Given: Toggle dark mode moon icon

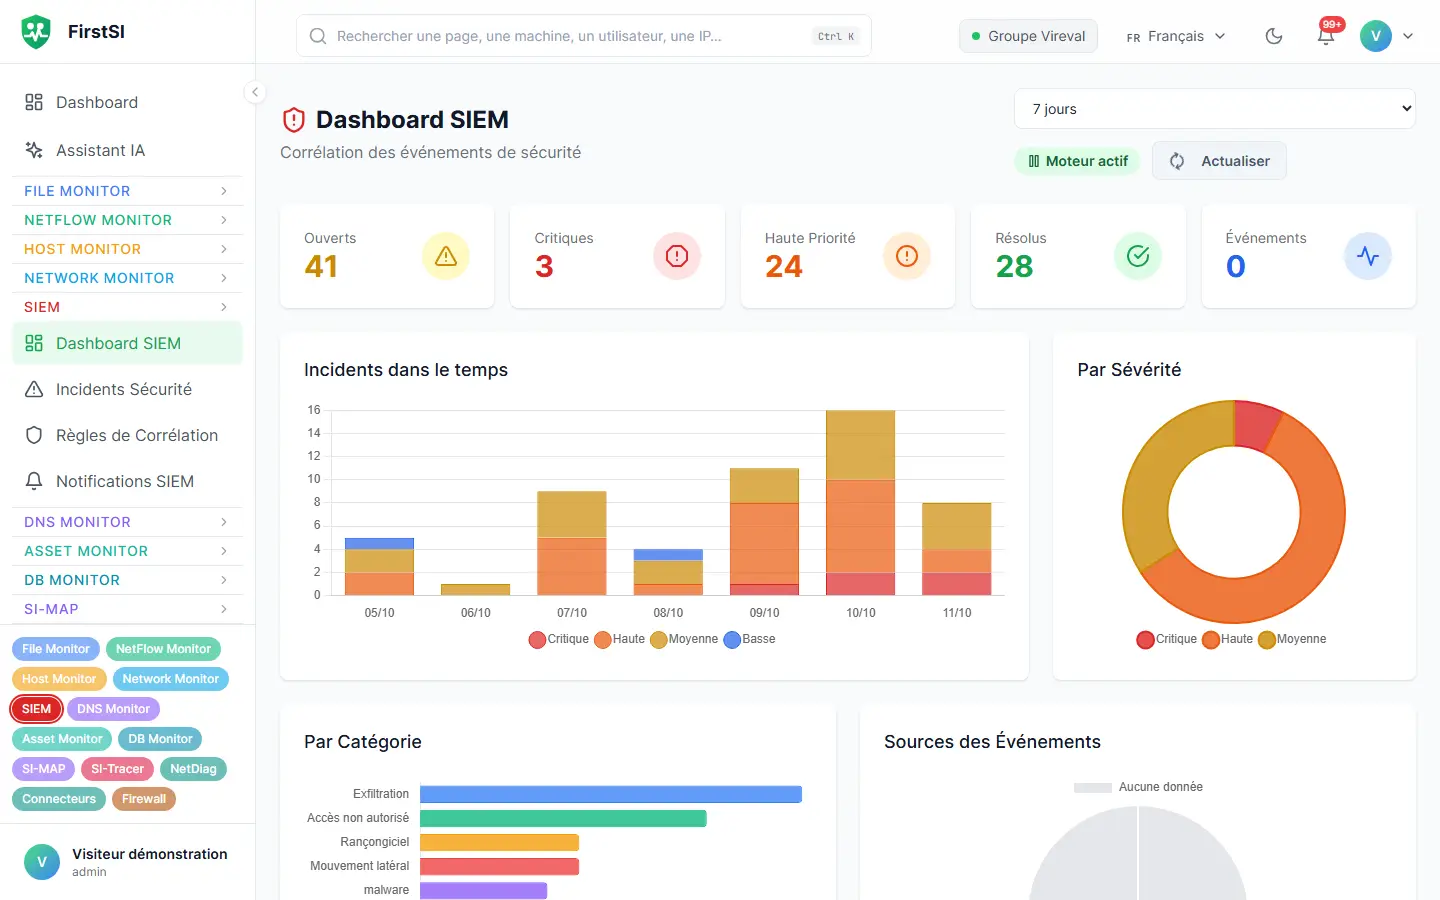Looking at the screenshot, I should tap(1274, 36).
